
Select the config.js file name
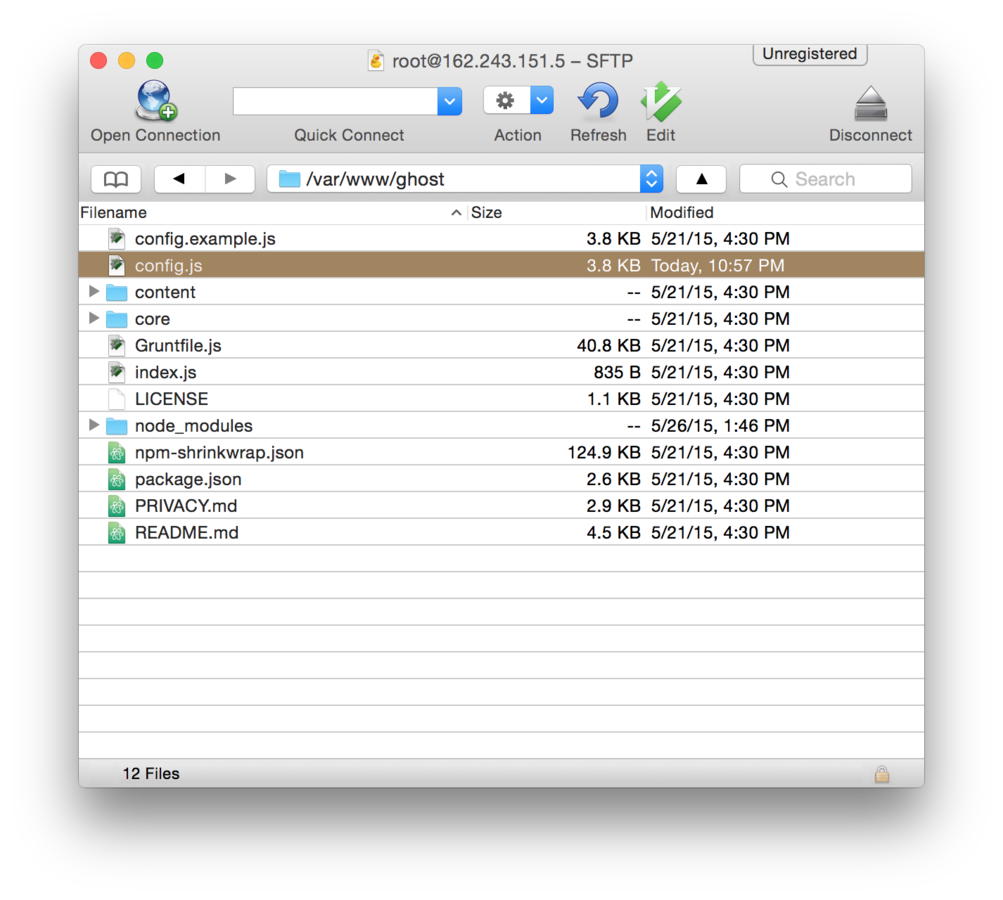168,265
